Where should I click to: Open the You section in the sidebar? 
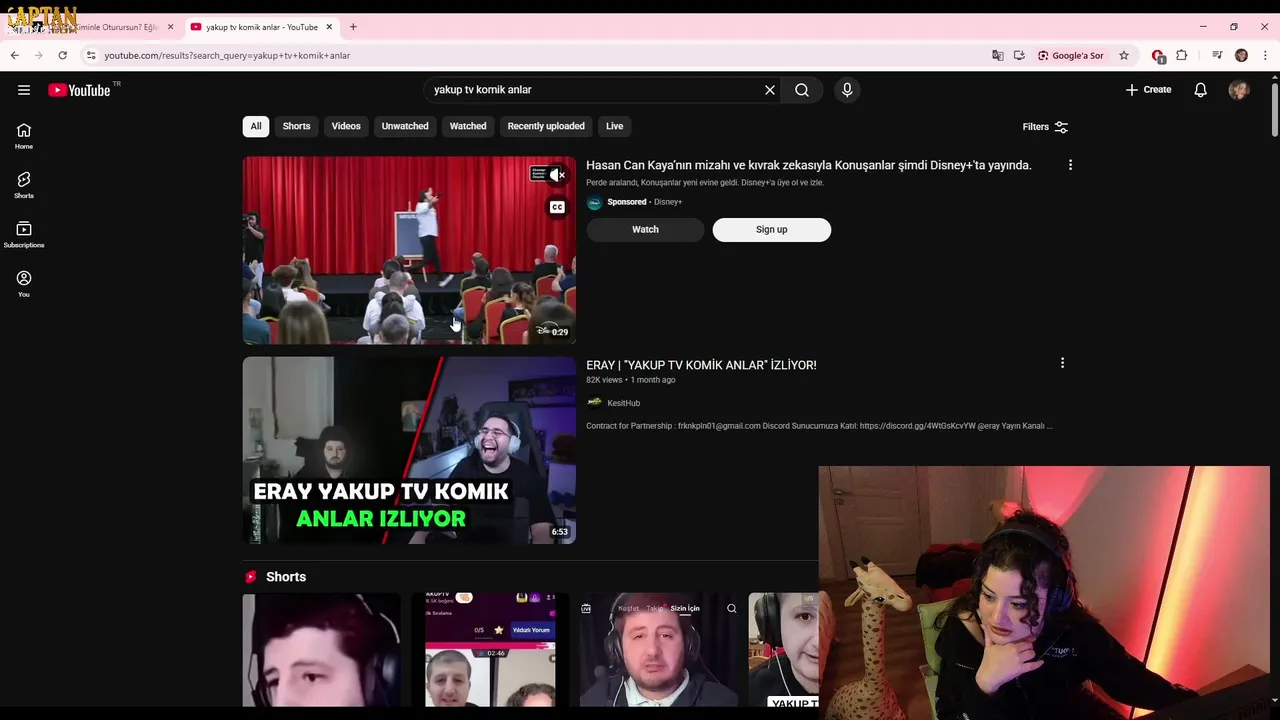(x=24, y=284)
